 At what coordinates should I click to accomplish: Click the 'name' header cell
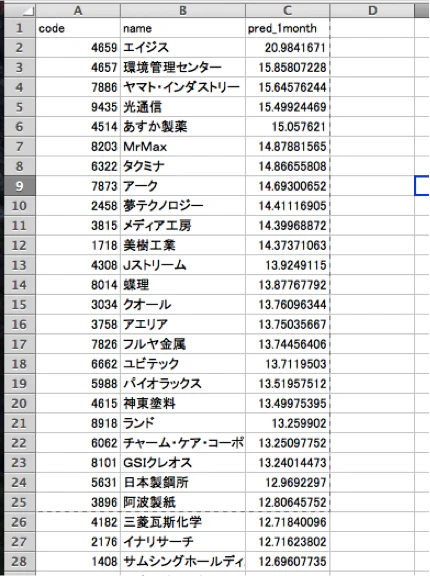[183, 28]
